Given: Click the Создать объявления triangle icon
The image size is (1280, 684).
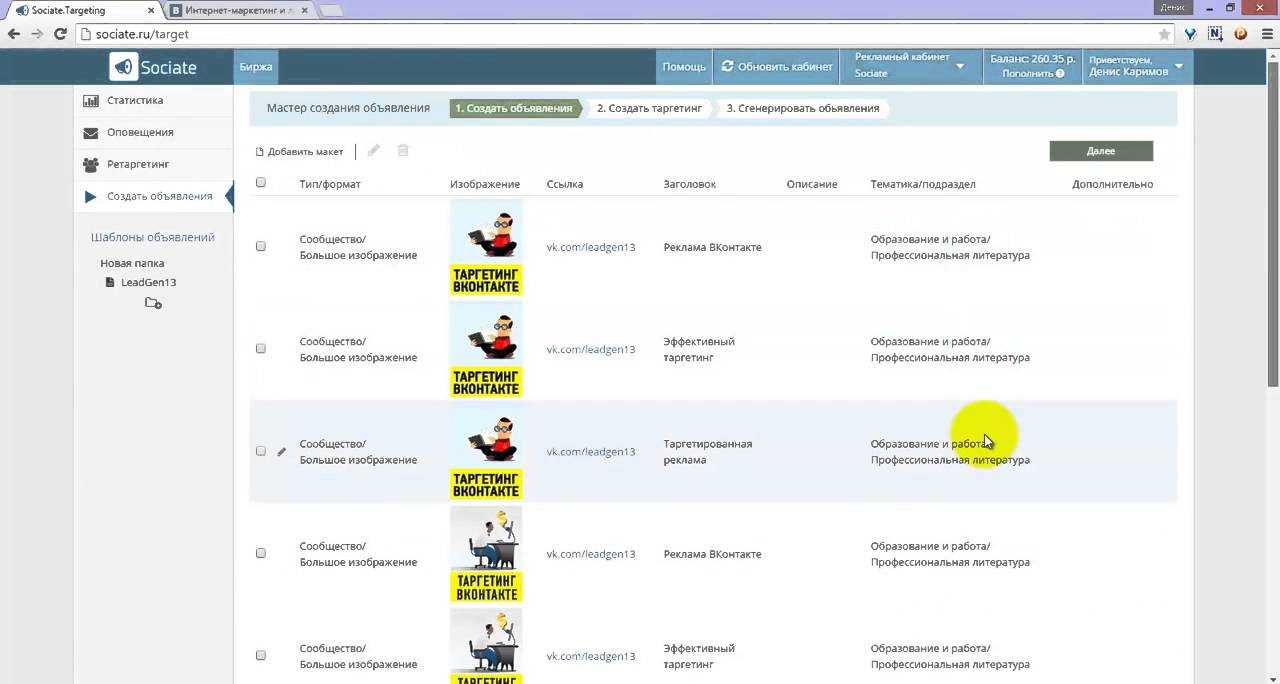Looking at the screenshot, I should [x=91, y=196].
